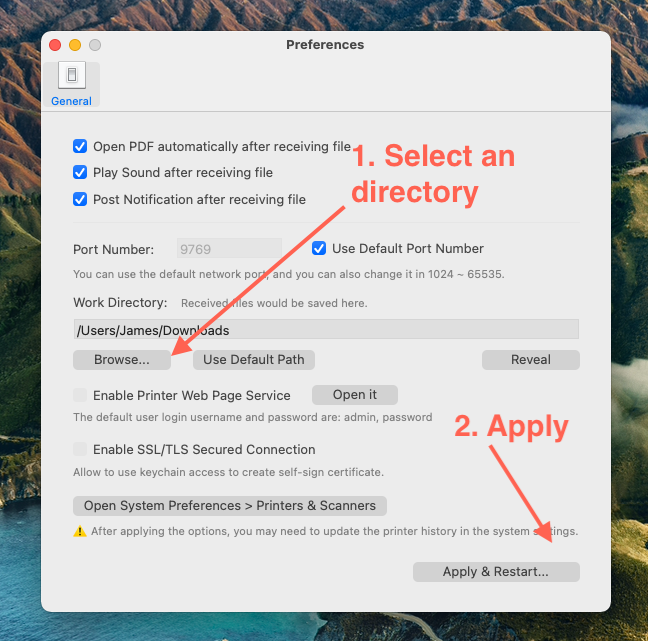Click the default username and password hint text
The height and width of the screenshot is (641, 648).
click(x=253, y=417)
